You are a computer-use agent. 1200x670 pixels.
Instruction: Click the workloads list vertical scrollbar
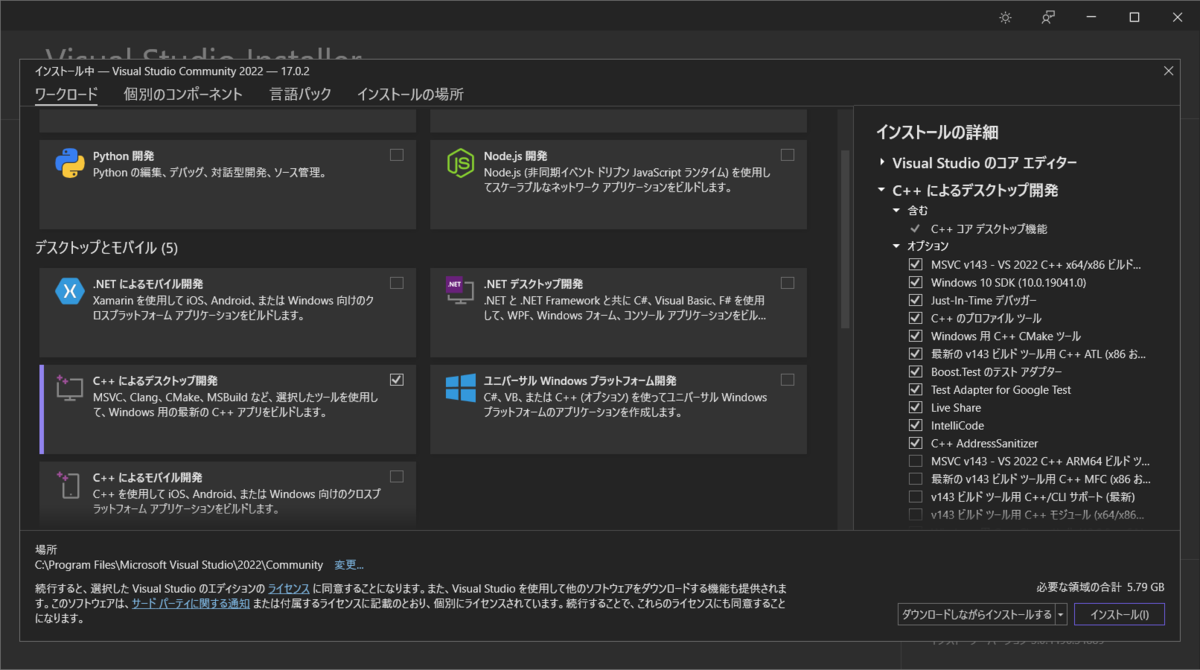point(845,240)
